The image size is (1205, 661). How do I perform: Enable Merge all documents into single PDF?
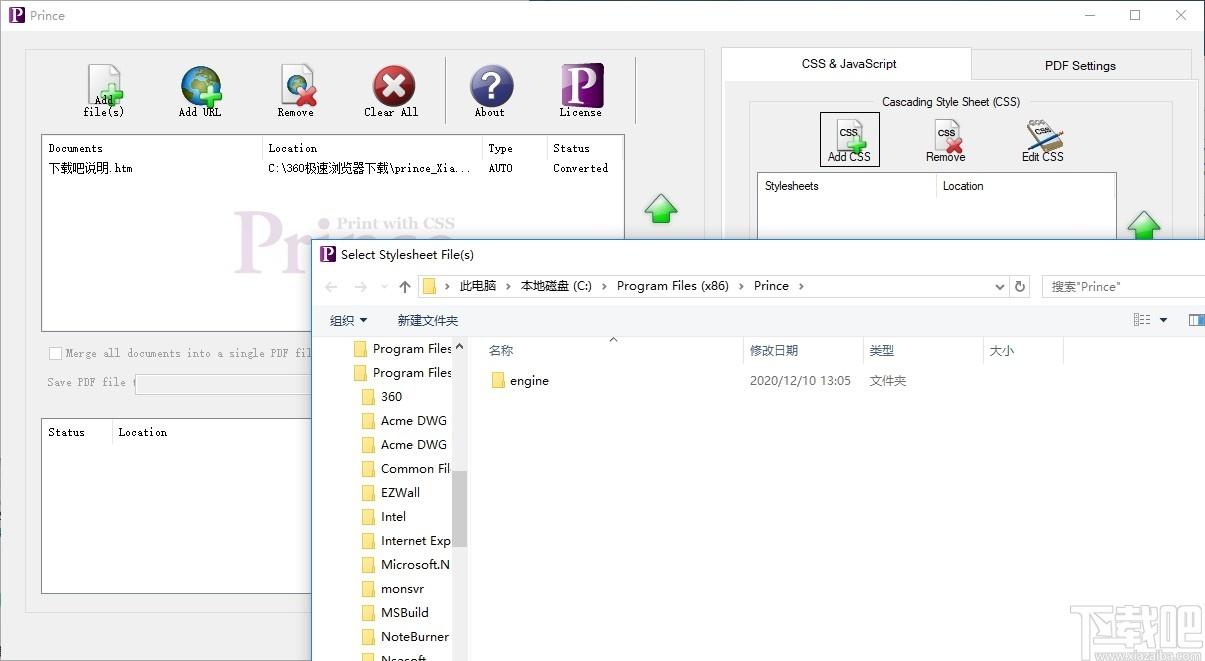tap(56, 353)
